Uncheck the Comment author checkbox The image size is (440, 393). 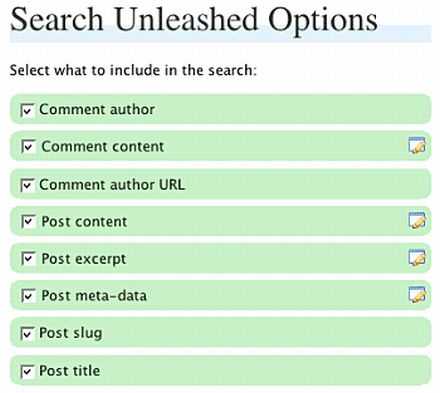tap(27, 110)
